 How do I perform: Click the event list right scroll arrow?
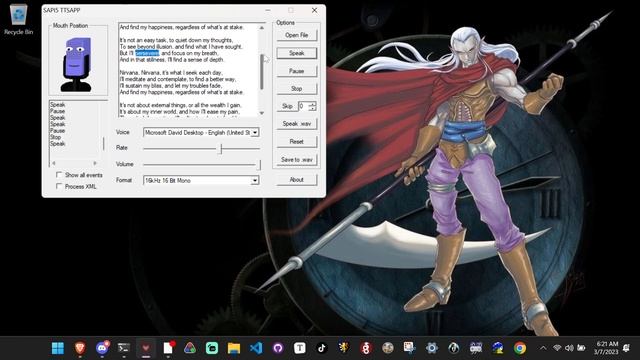[x=95, y=163]
